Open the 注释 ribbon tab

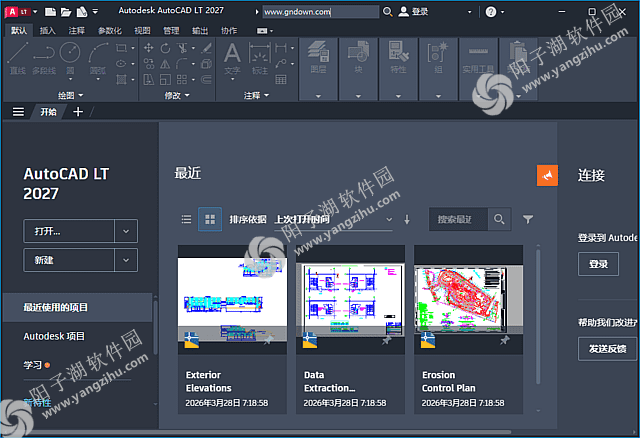77,31
